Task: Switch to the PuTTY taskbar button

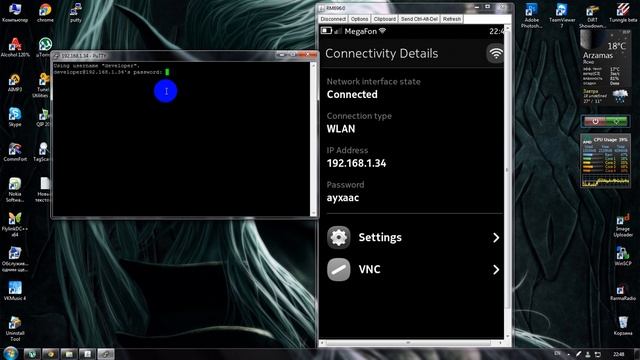Action: pos(106,354)
